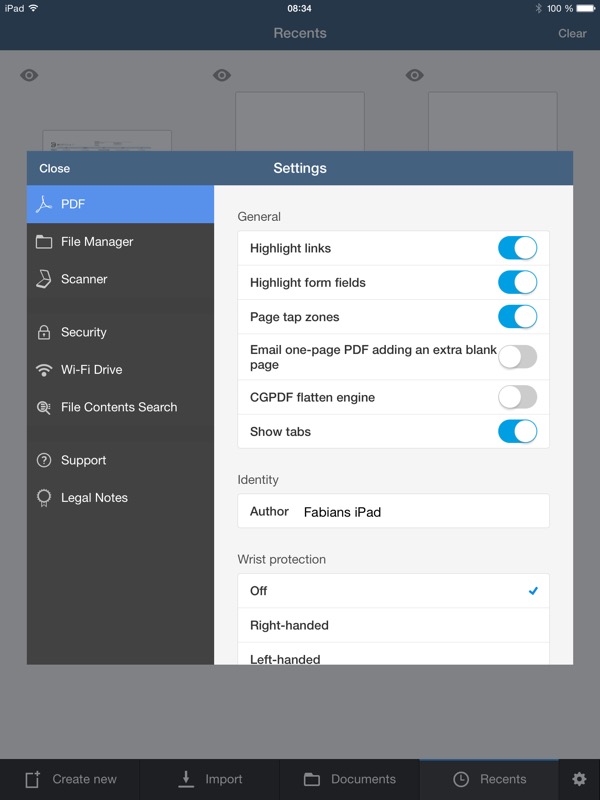Open File Manager settings folder icon
Screen dimensions: 600x800
[43, 242]
